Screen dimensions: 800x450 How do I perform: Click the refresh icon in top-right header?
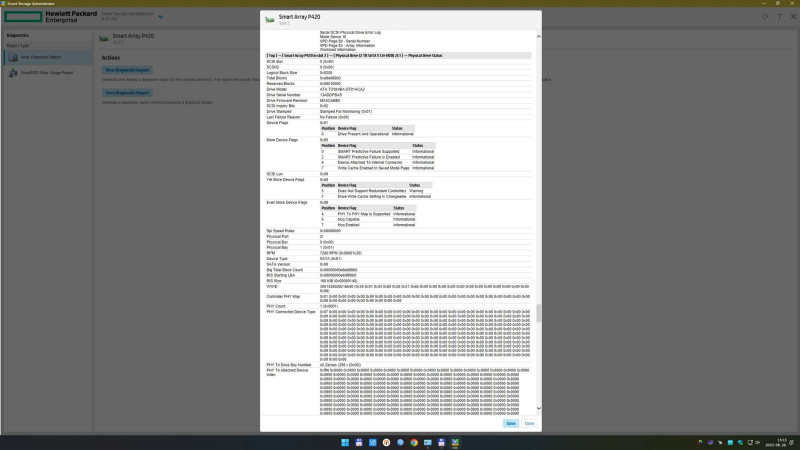click(x=765, y=16)
